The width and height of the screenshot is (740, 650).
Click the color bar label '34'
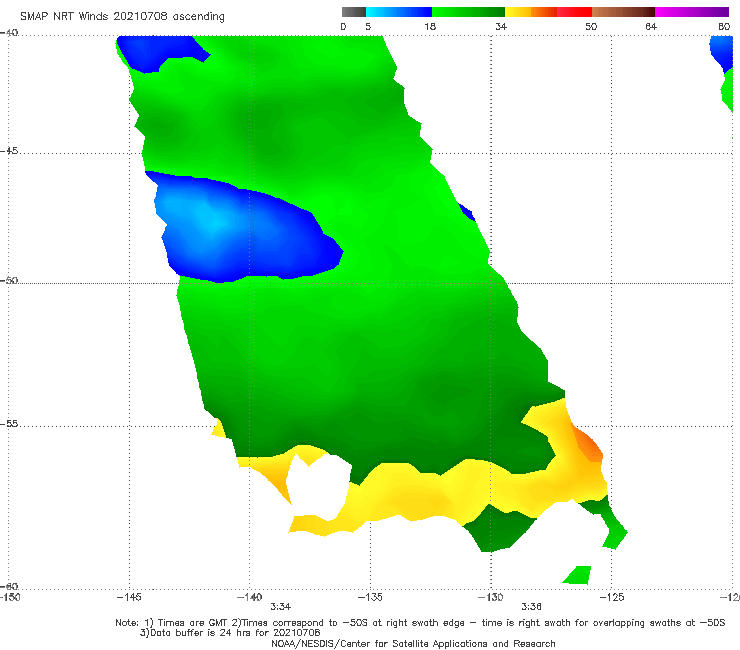coord(501,27)
